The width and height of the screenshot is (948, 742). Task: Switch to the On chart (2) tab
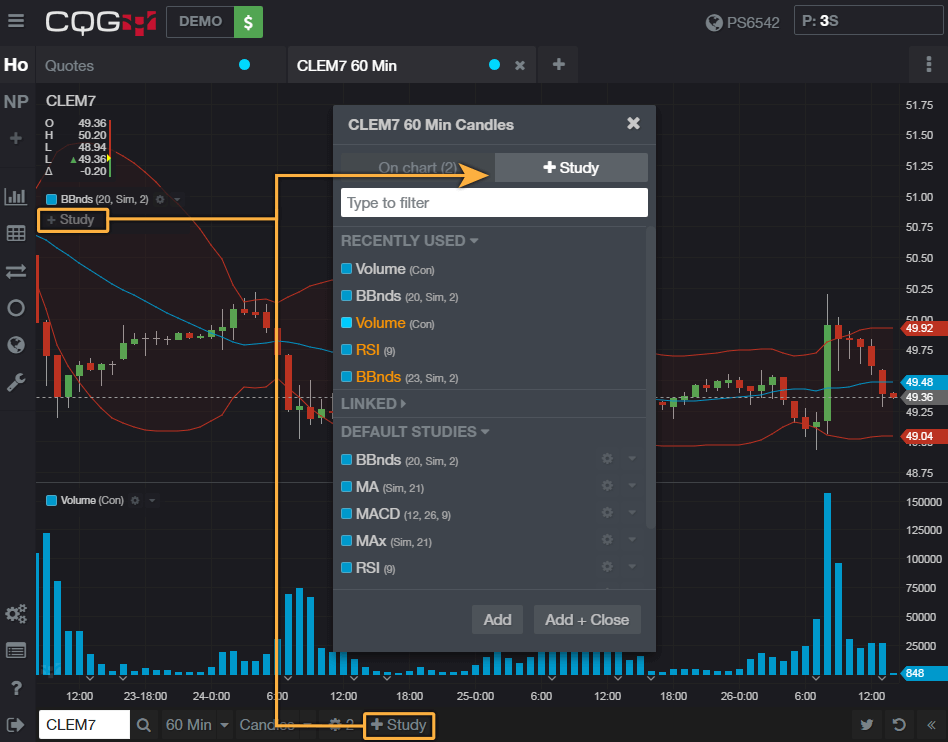pyautogui.click(x=417, y=168)
